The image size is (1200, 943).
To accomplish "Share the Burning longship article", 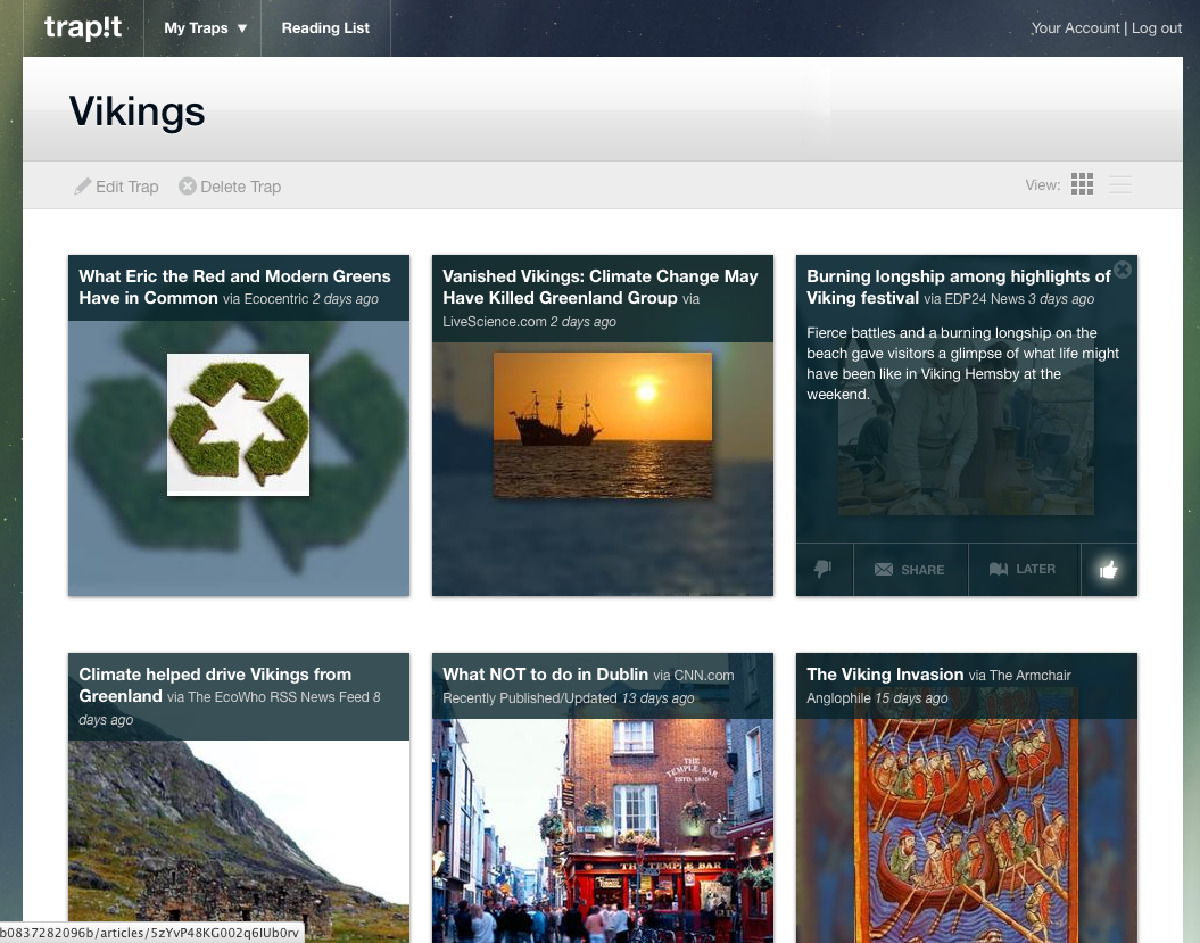I will pos(910,569).
